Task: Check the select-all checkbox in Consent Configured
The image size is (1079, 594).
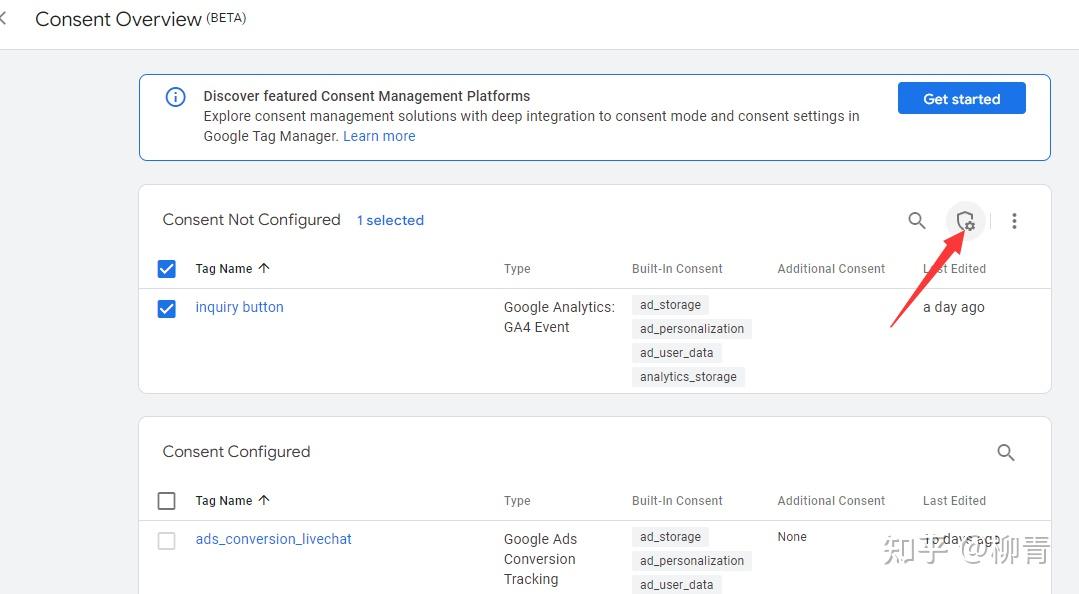Action: tap(166, 500)
